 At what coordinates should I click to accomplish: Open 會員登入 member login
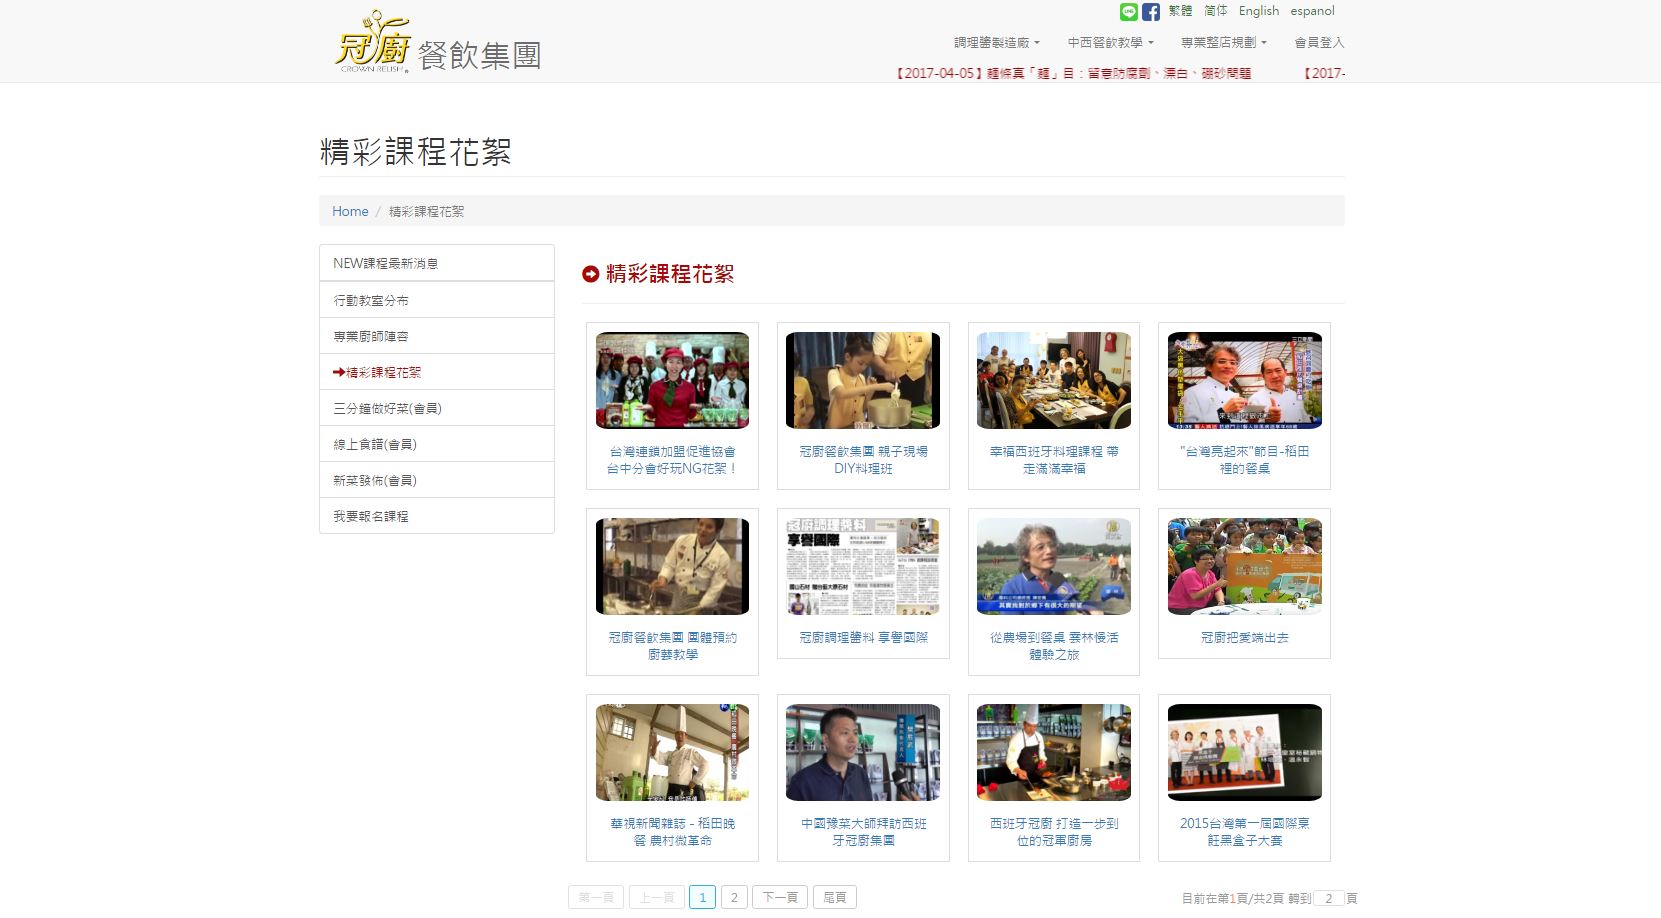pos(1319,43)
